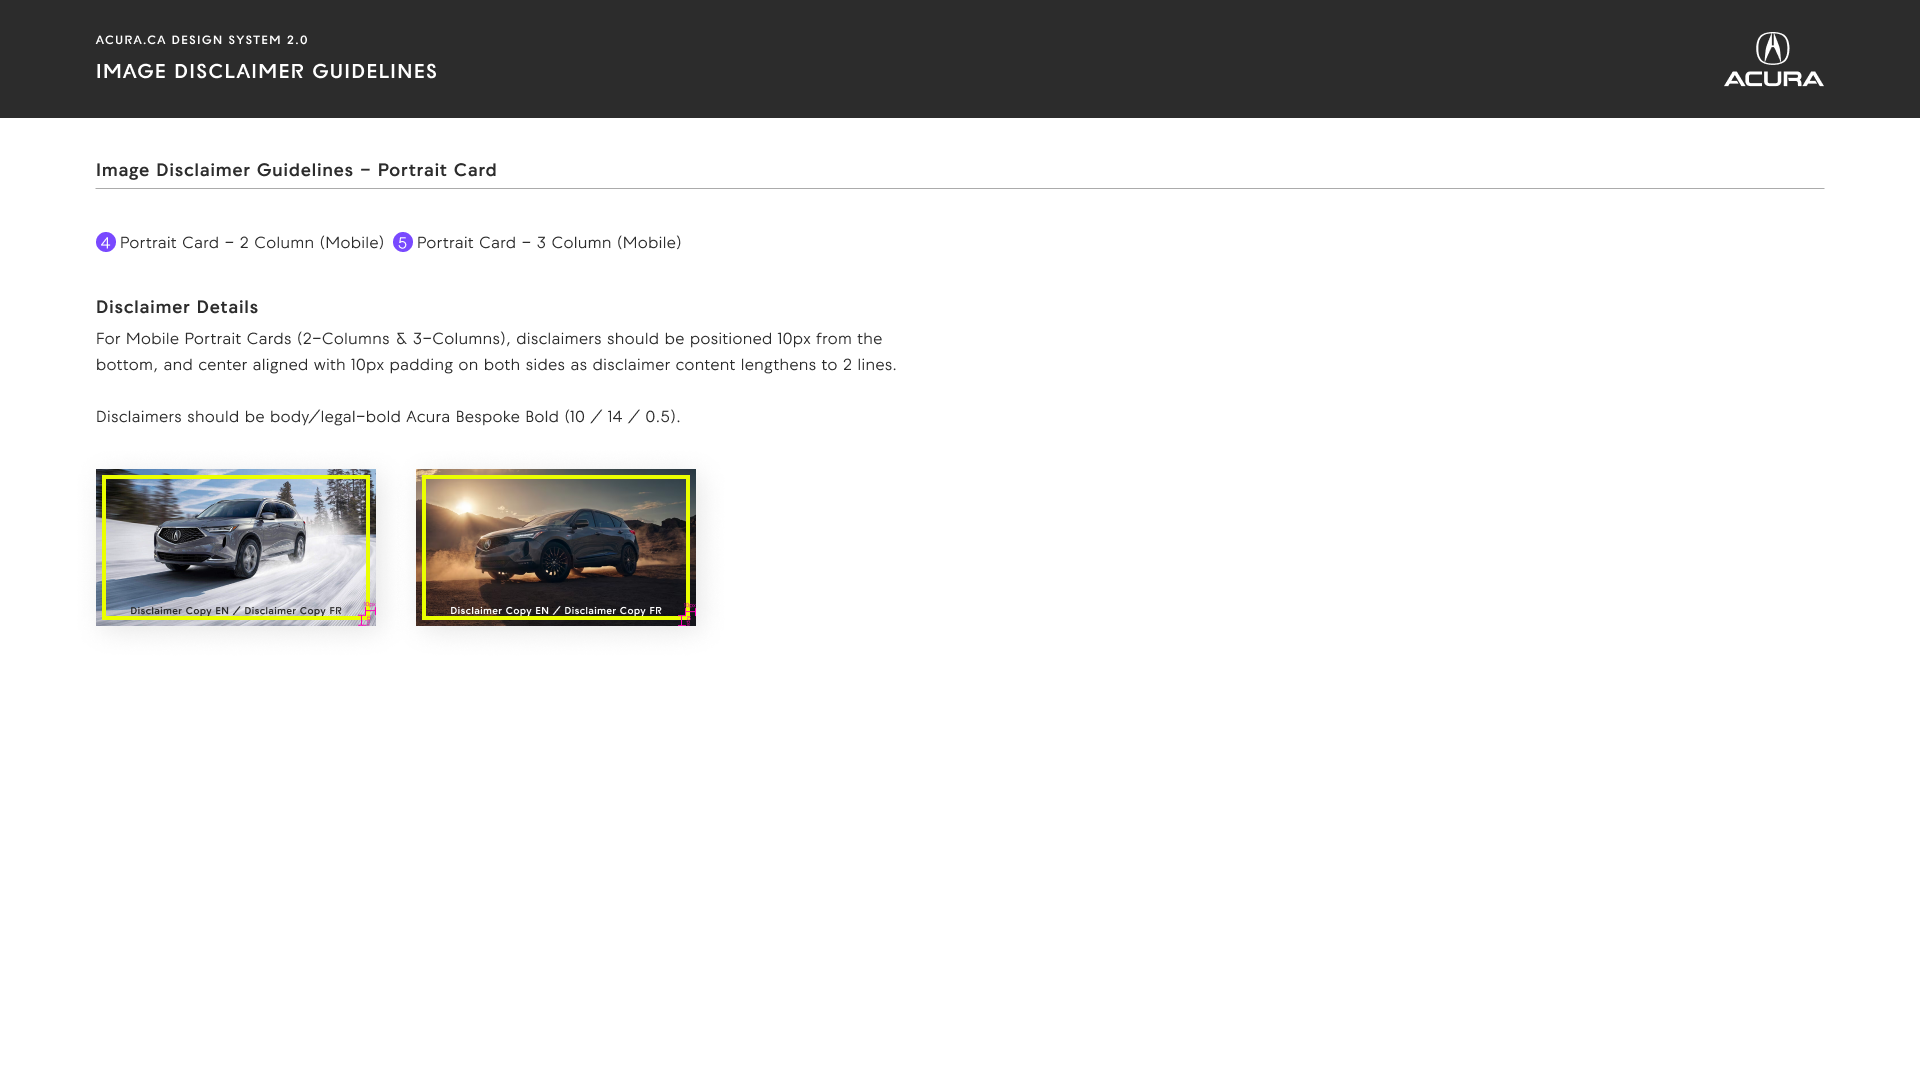This screenshot has width=1920, height=1080.
Task: Click disclaimer copy text on snowy card
Action: [x=236, y=610]
